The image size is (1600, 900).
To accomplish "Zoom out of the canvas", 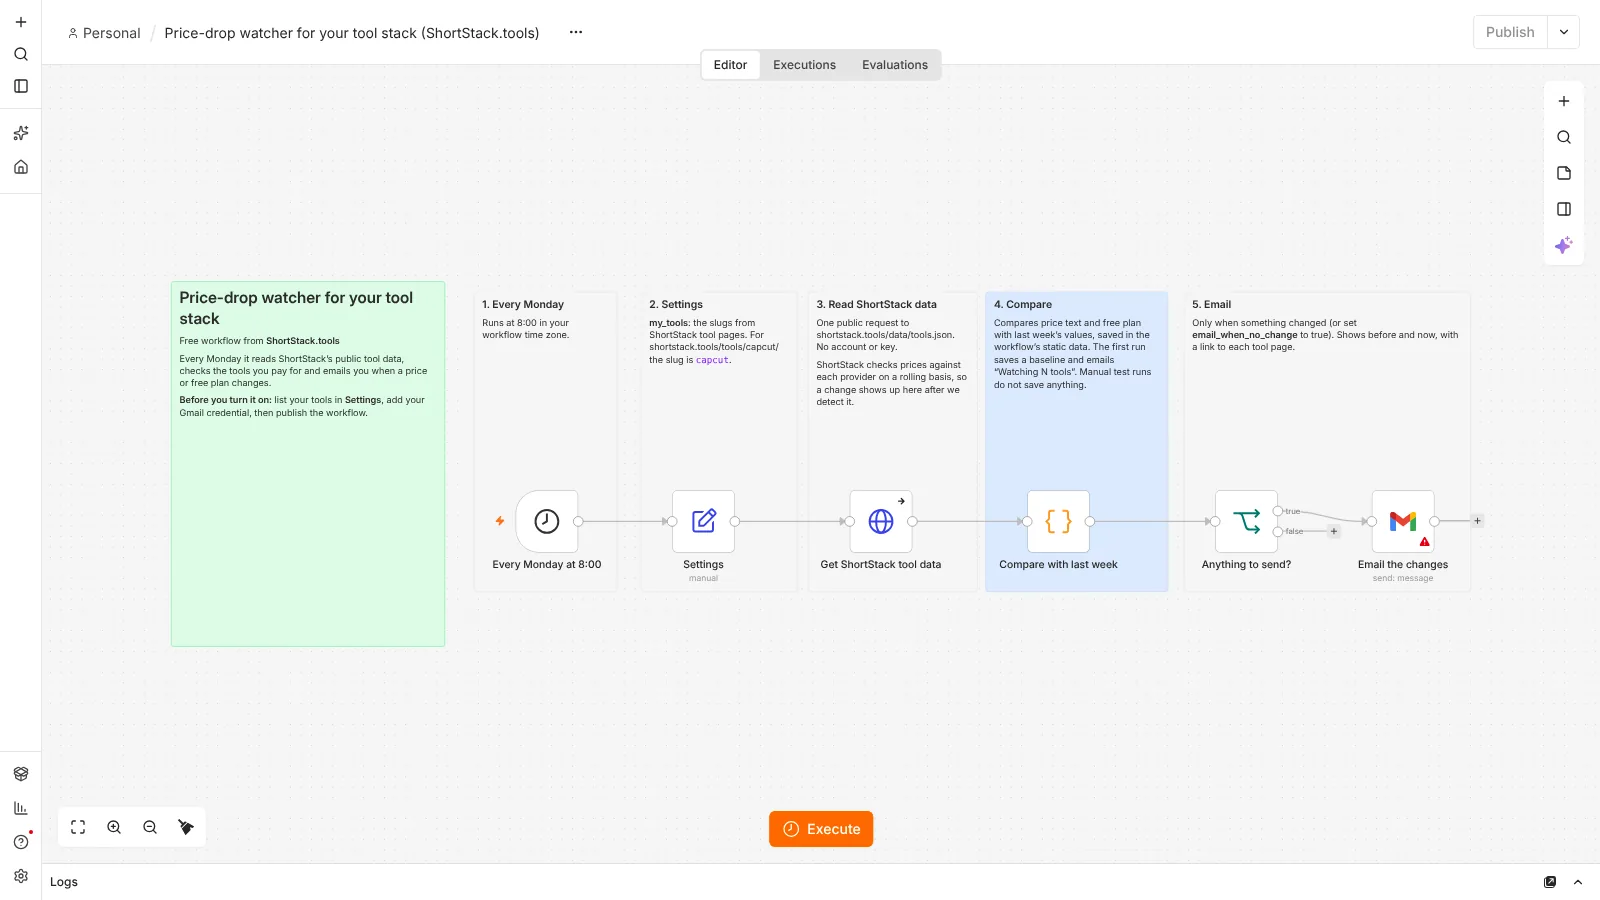I will (150, 827).
